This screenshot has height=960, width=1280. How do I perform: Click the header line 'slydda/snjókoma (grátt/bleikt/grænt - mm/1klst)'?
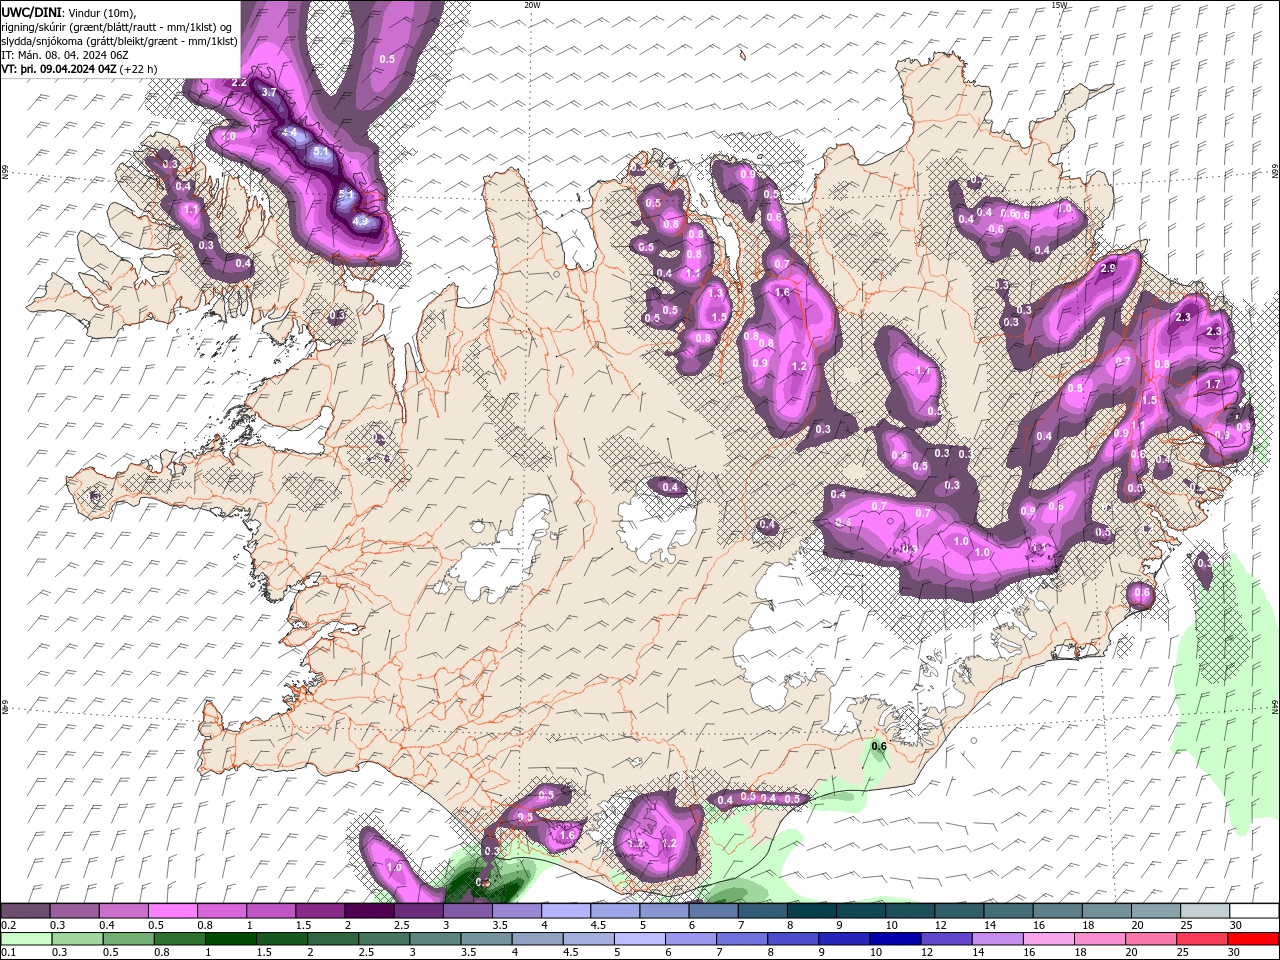point(120,41)
